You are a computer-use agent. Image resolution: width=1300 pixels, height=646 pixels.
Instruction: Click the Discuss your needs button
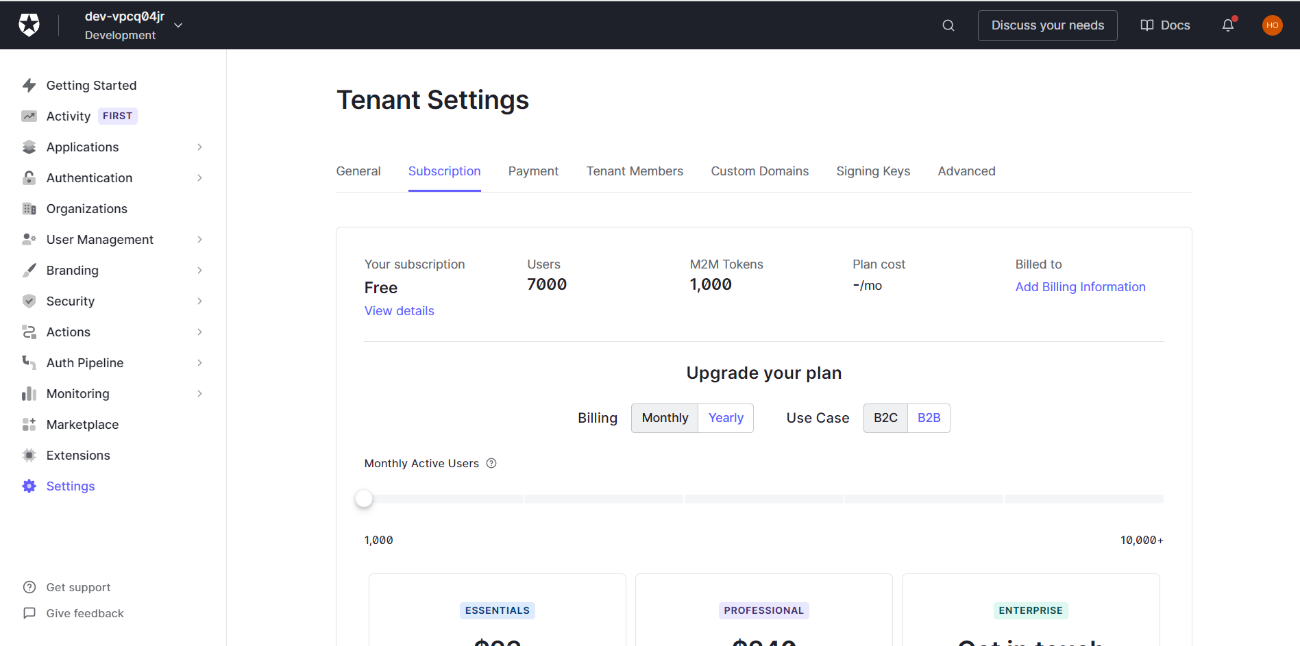[1048, 25]
